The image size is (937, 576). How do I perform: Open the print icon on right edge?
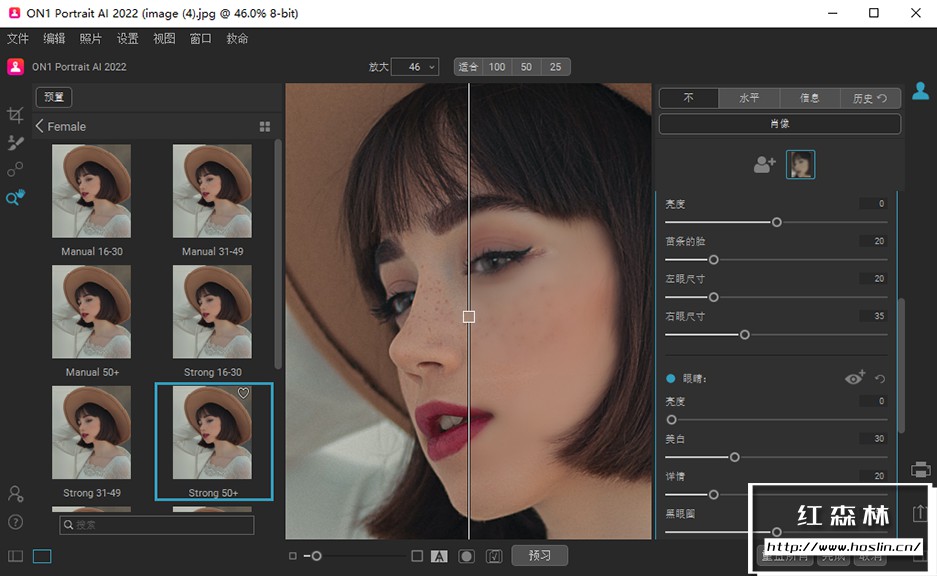[921, 469]
